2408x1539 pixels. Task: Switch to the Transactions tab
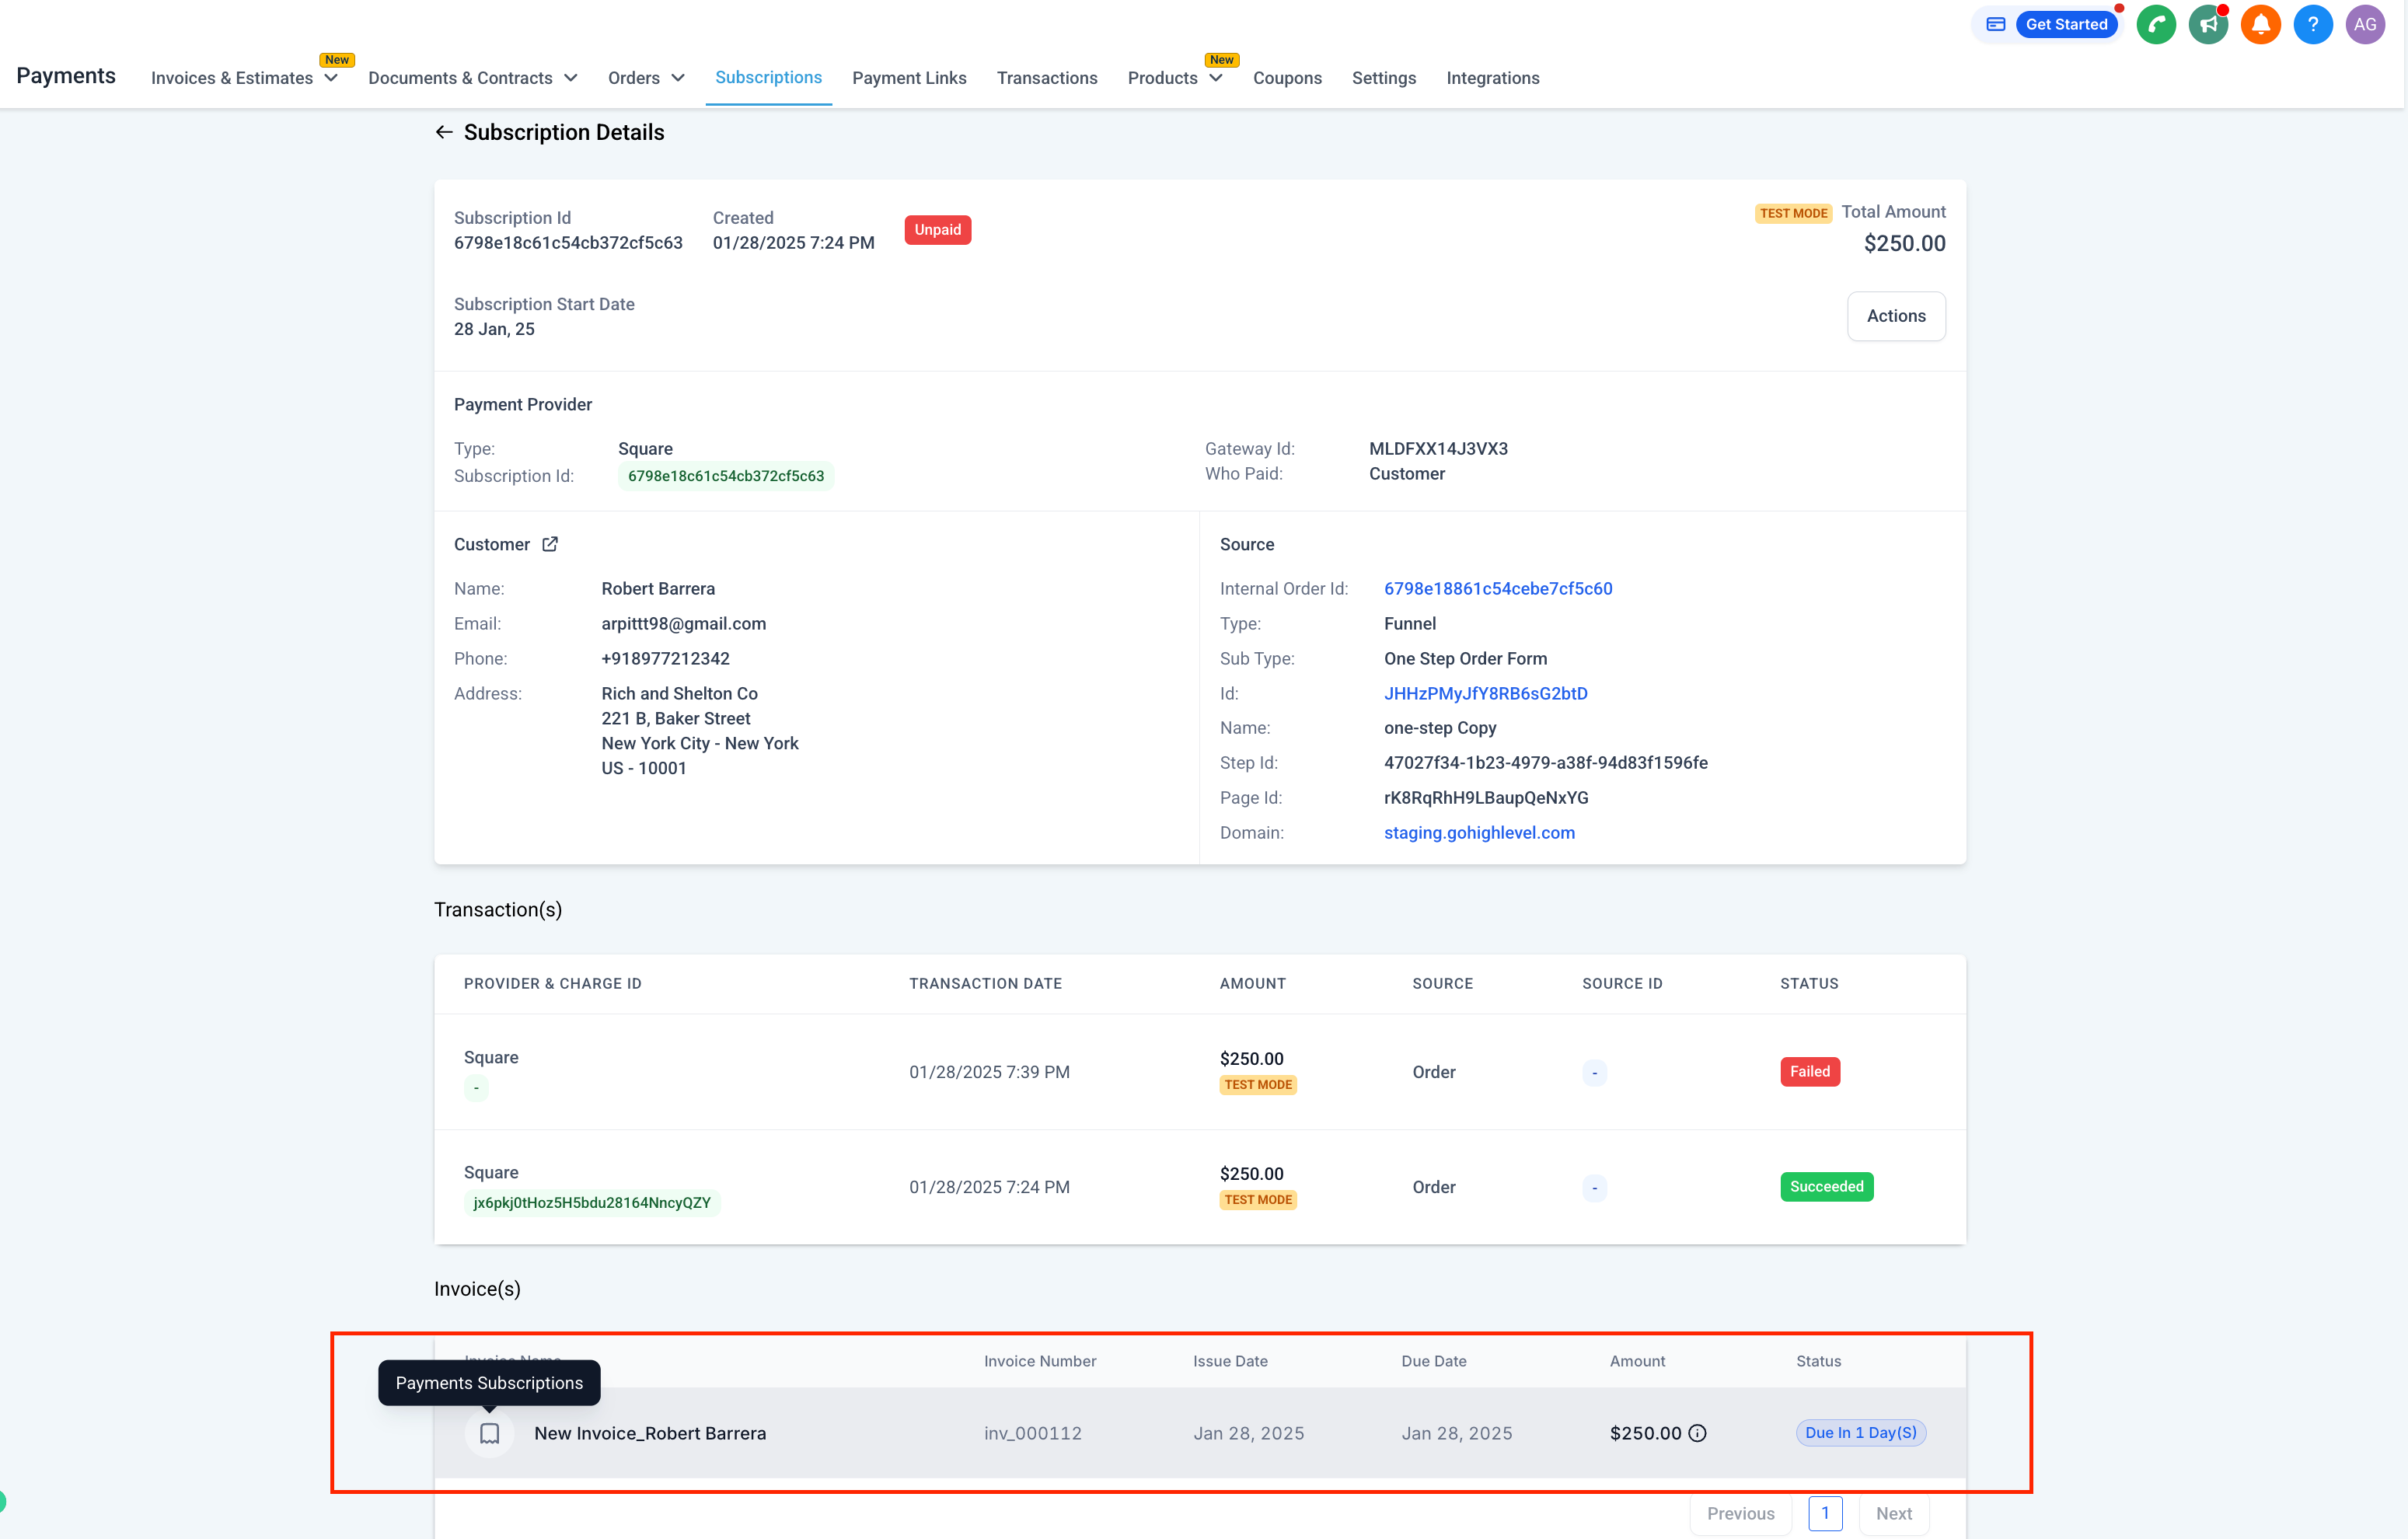1046,78
